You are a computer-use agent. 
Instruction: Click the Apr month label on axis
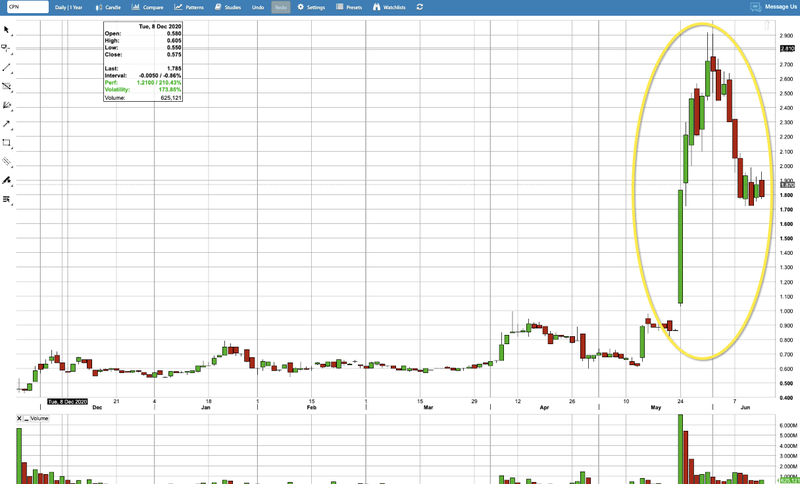tap(544, 408)
